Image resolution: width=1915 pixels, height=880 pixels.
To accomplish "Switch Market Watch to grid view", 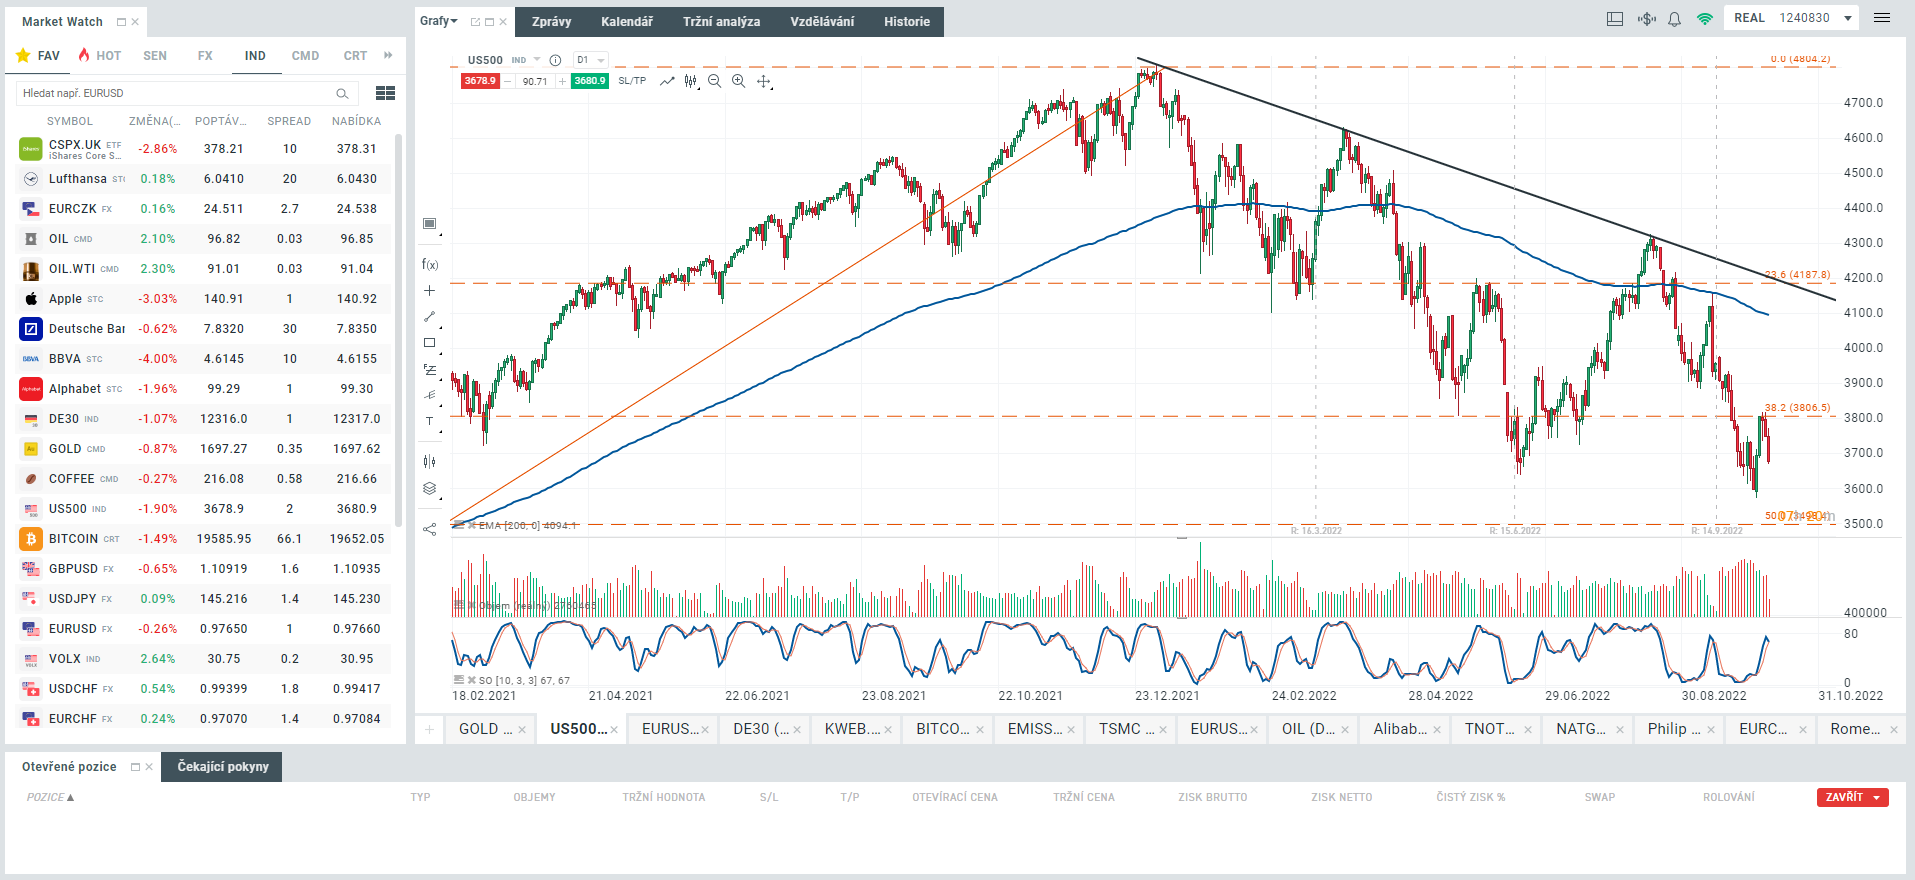I will (385, 93).
